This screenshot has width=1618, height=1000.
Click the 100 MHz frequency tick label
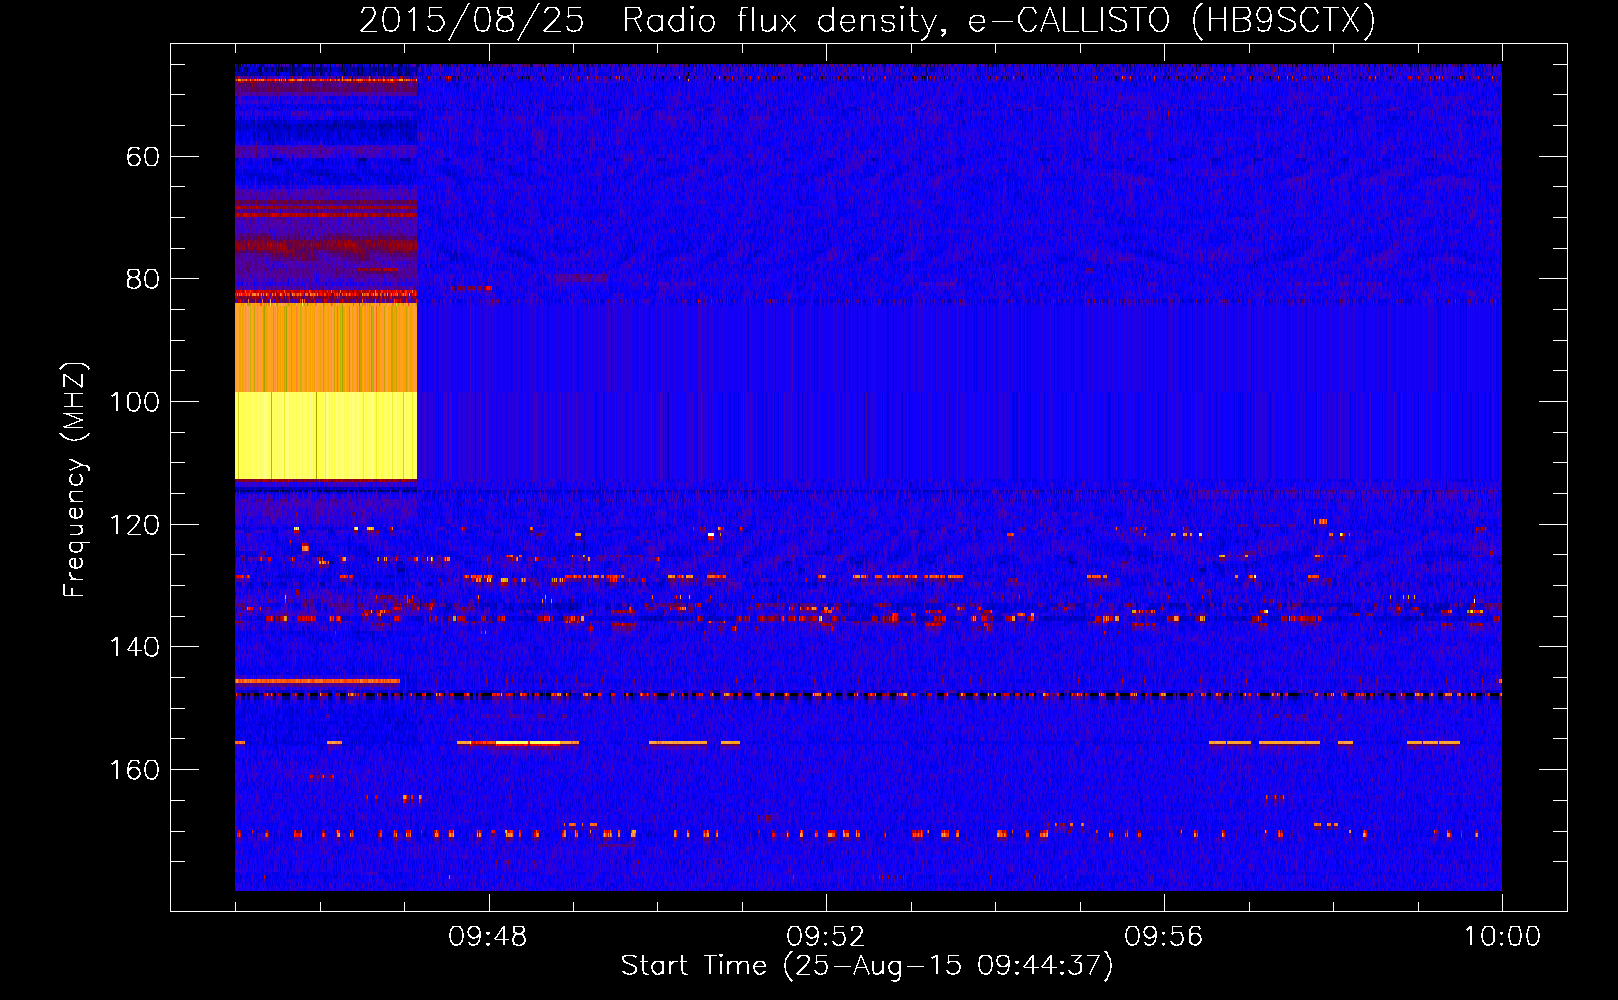point(135,402)
